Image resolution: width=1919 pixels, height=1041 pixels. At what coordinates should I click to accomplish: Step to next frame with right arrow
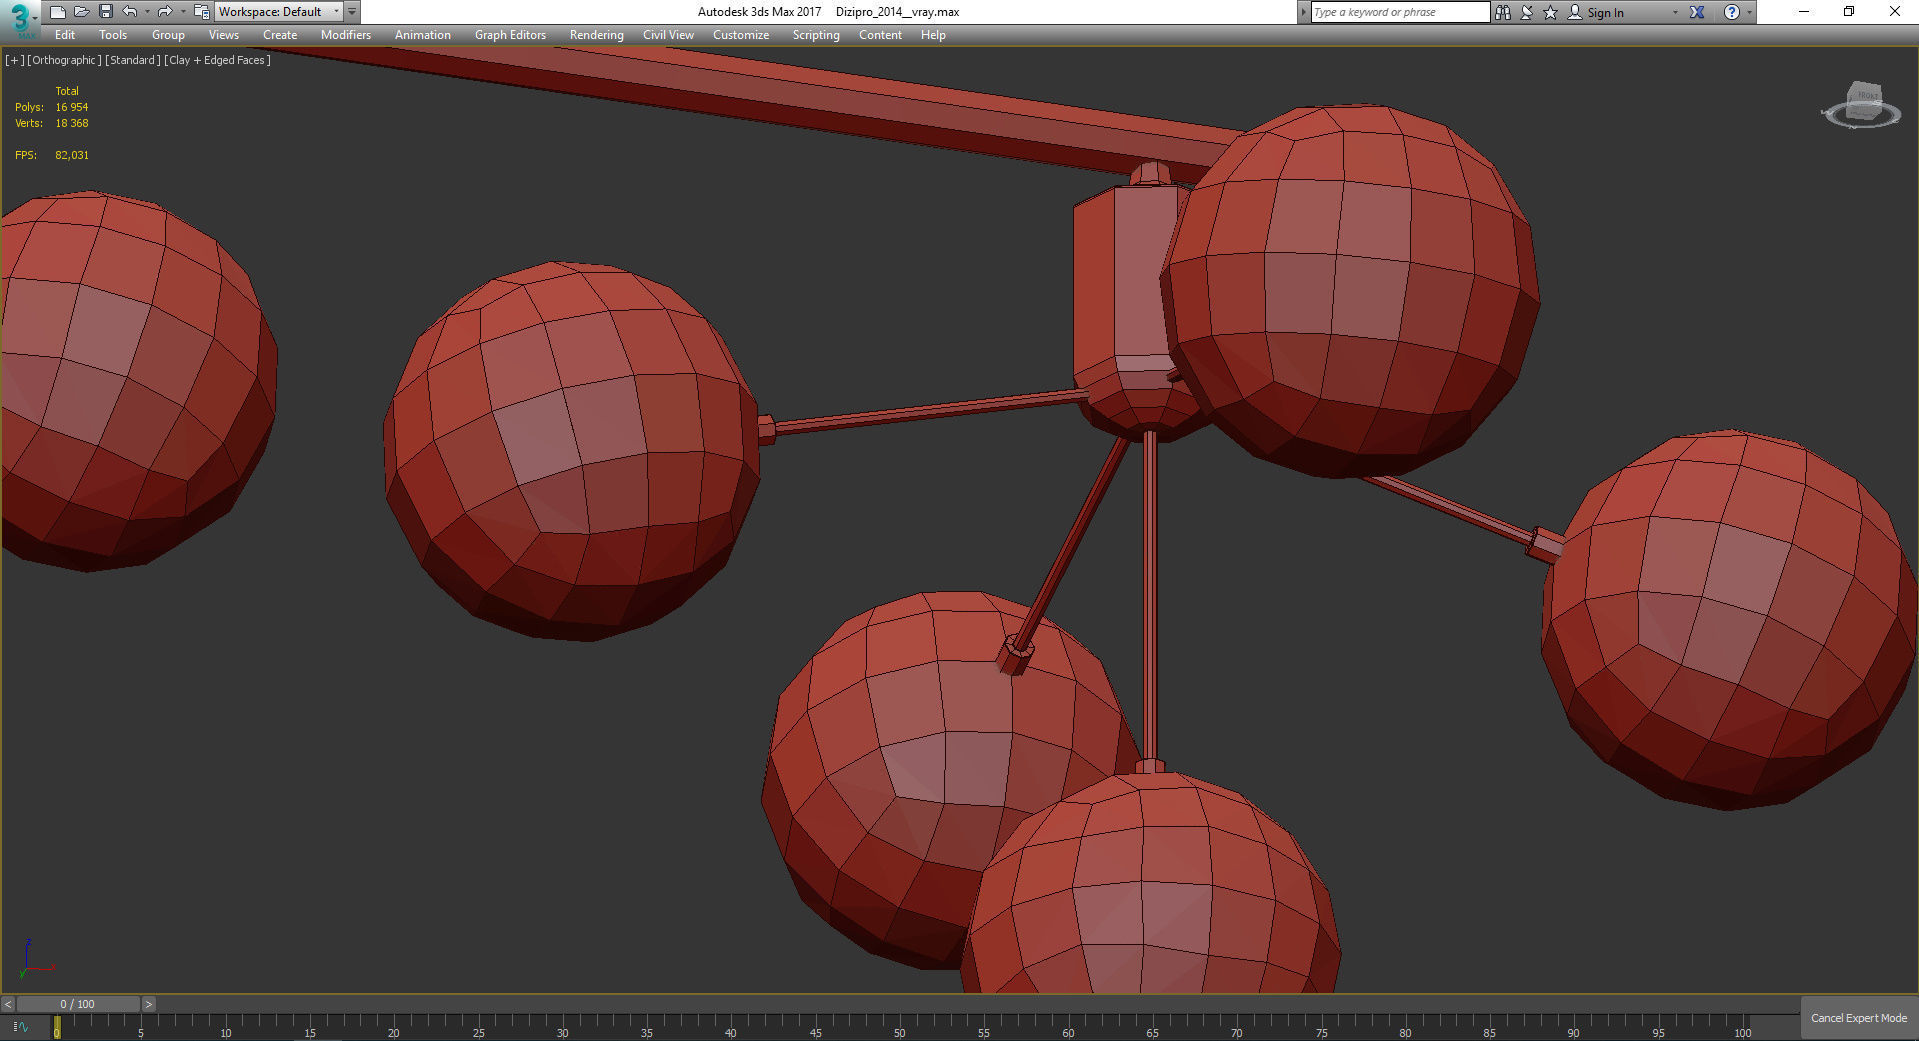point(149,1004)
